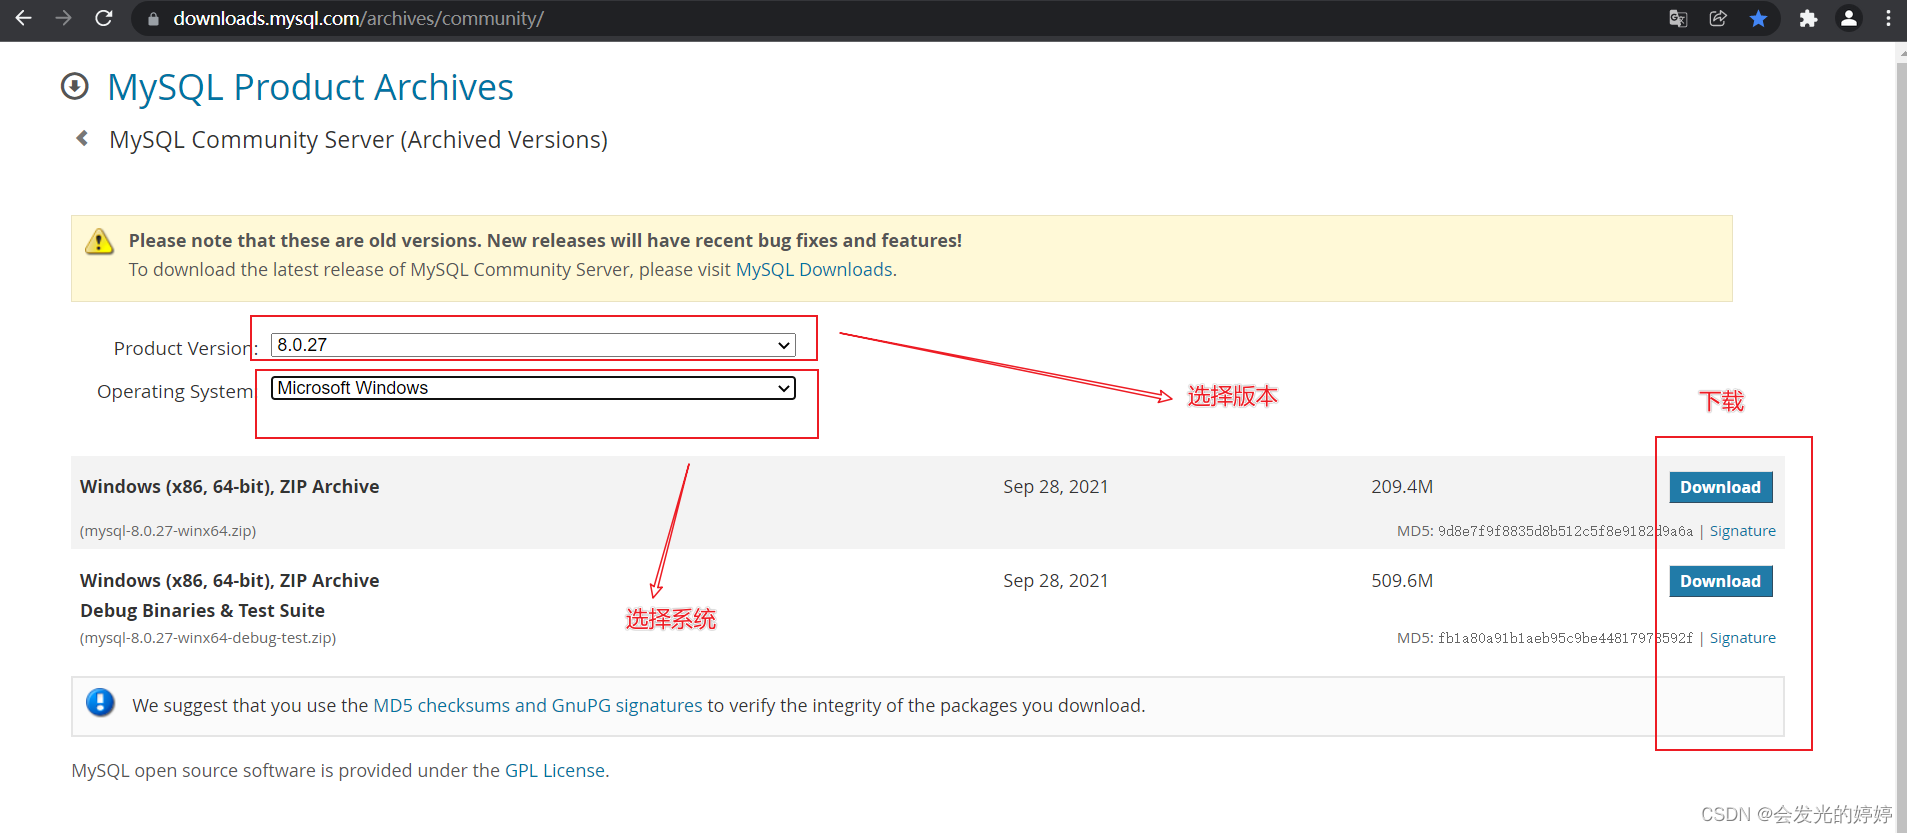Click Sep 28, 2021 in first row
The width and height of the screenshot is (1907, 833).
point(1056,487)
